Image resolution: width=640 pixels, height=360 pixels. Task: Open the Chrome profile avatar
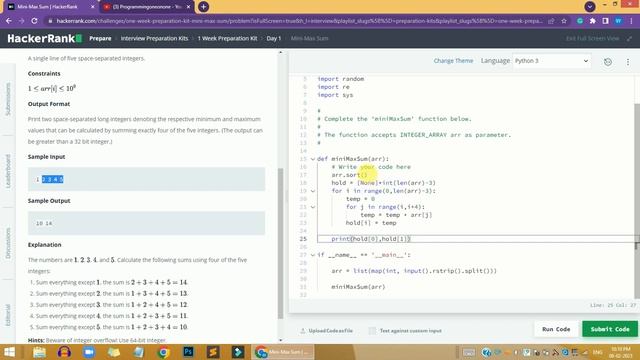pyautogui.click(x=619, y=21)
